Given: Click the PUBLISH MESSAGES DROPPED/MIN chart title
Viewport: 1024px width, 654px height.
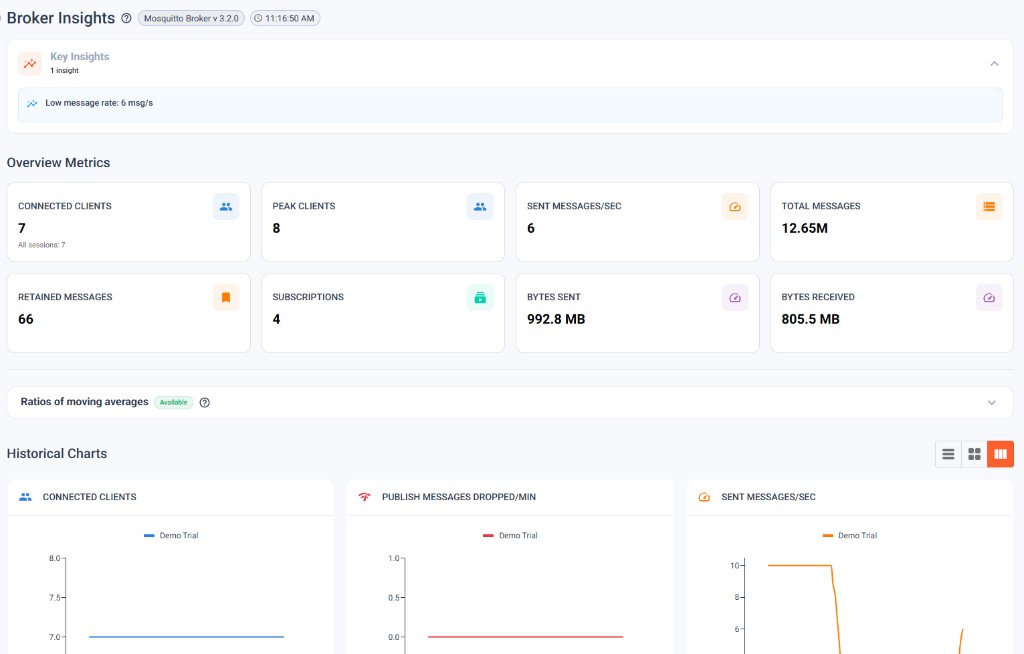Looking at the screenshot, I should pos(458,497).
